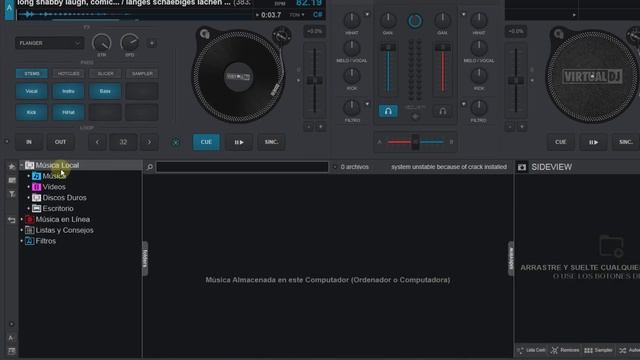Click the Filtros folder icon
The height and width of the screenshot is (360, 640).
coord(29,241)
